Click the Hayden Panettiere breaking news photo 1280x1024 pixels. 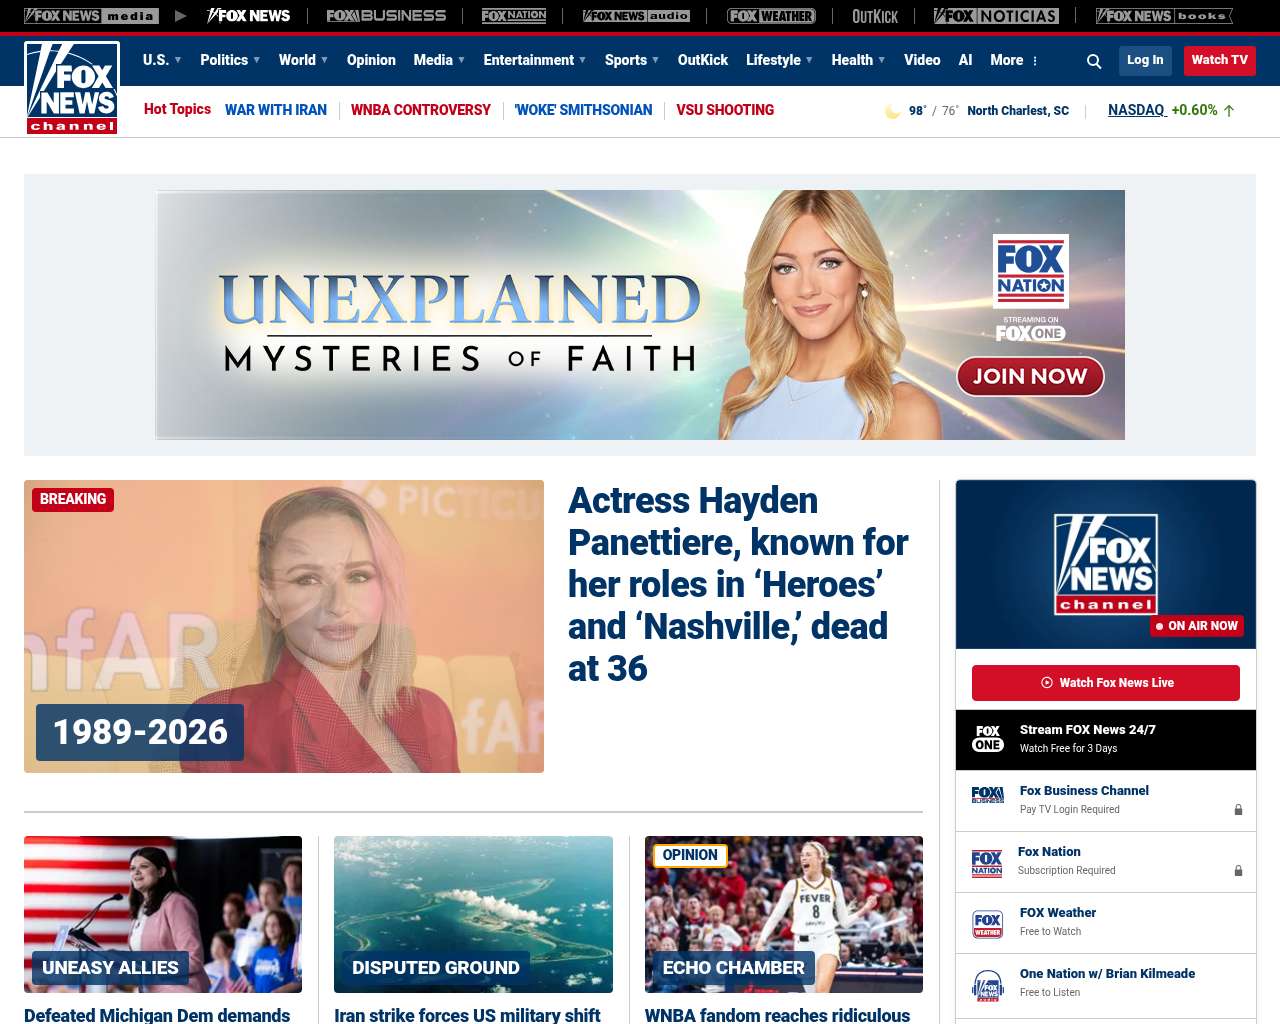point(284,626)
